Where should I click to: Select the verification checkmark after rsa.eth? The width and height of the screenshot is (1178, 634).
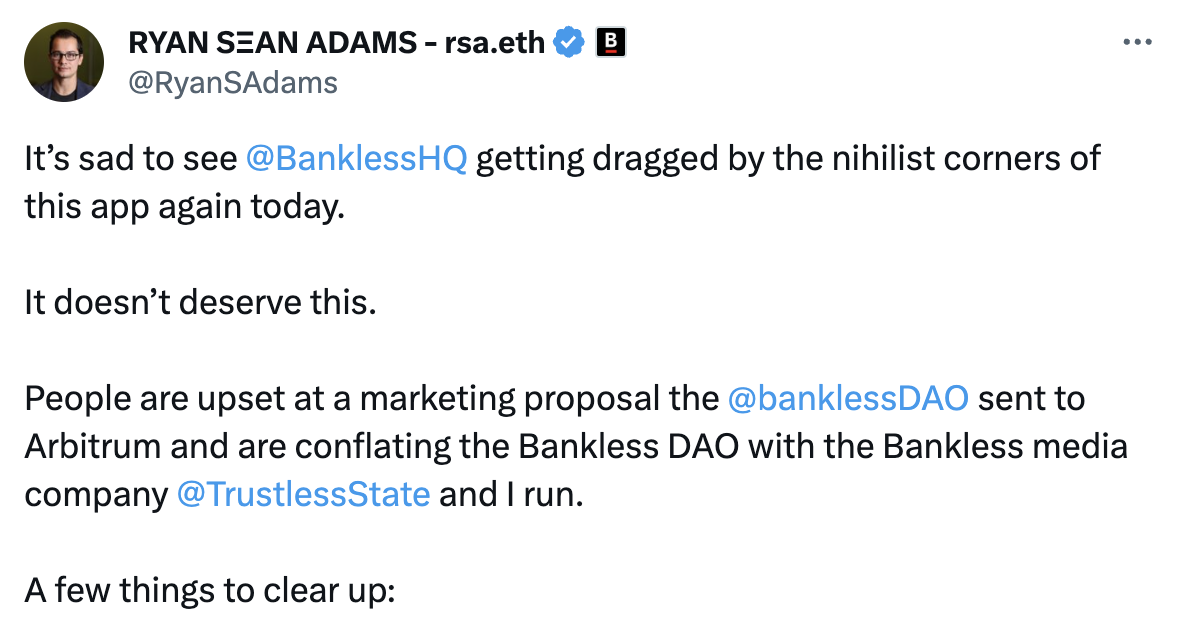point(569,42)
